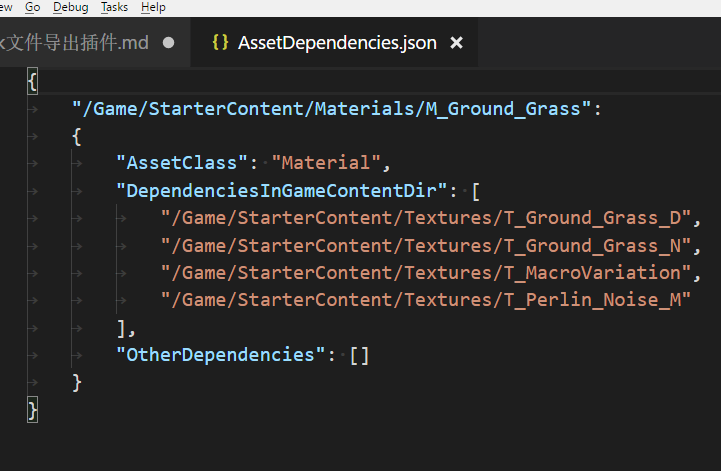Click the JSON braces icon on the AssetDependencies.json tab
Image resolution: width=721 pixels, height=471 pixels.
coord(221,43)
